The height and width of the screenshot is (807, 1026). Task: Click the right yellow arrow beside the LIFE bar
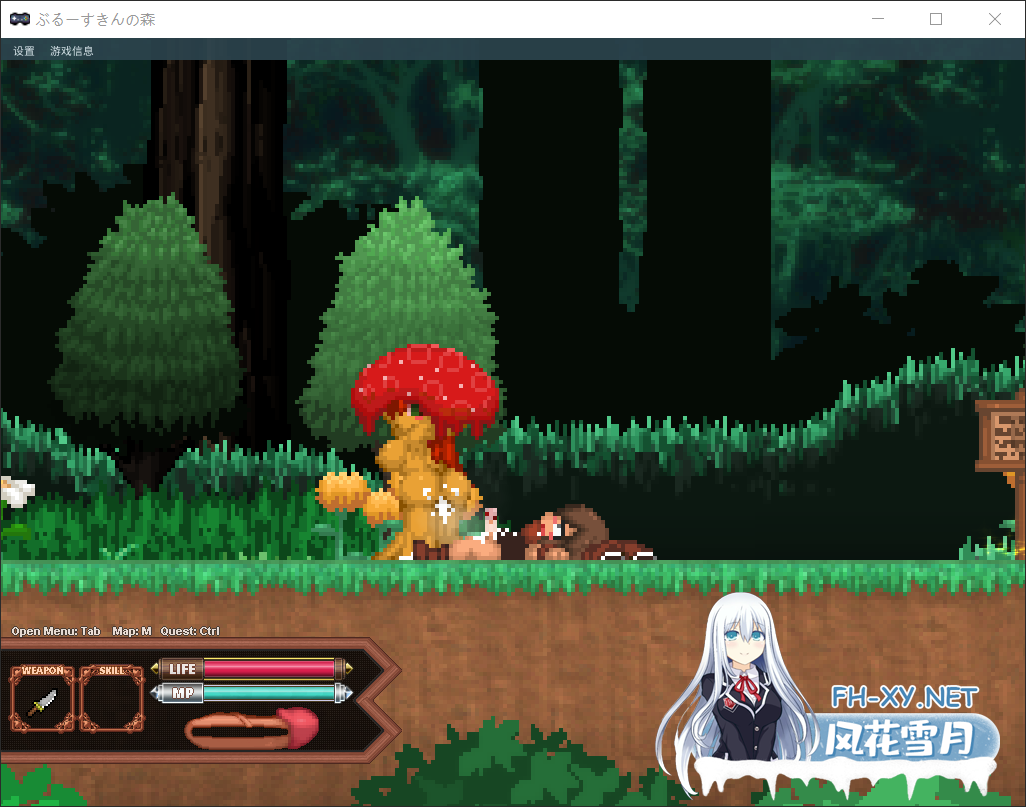coord(347,667)
